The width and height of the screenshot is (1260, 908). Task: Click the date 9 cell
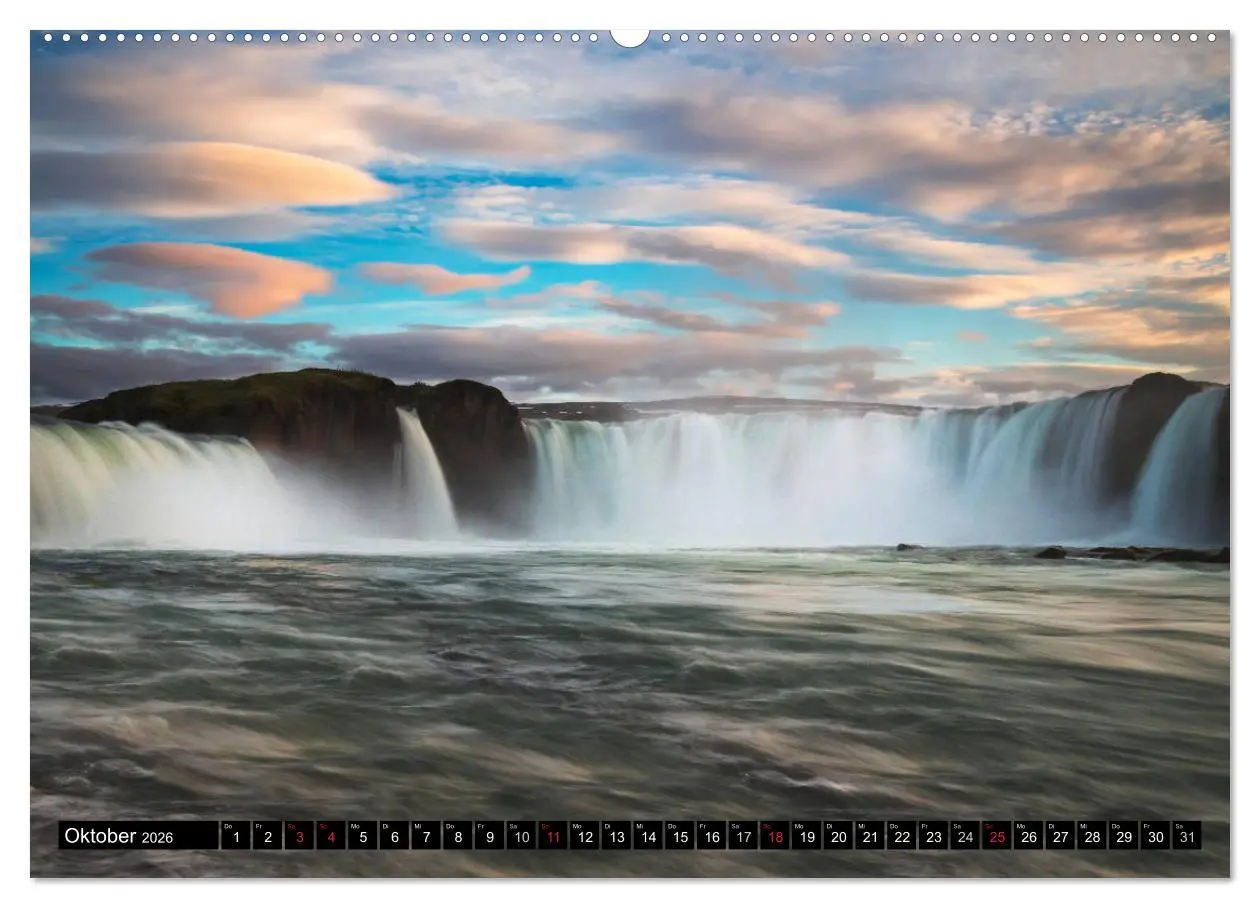pyautogui.click(x=489, y=836)
